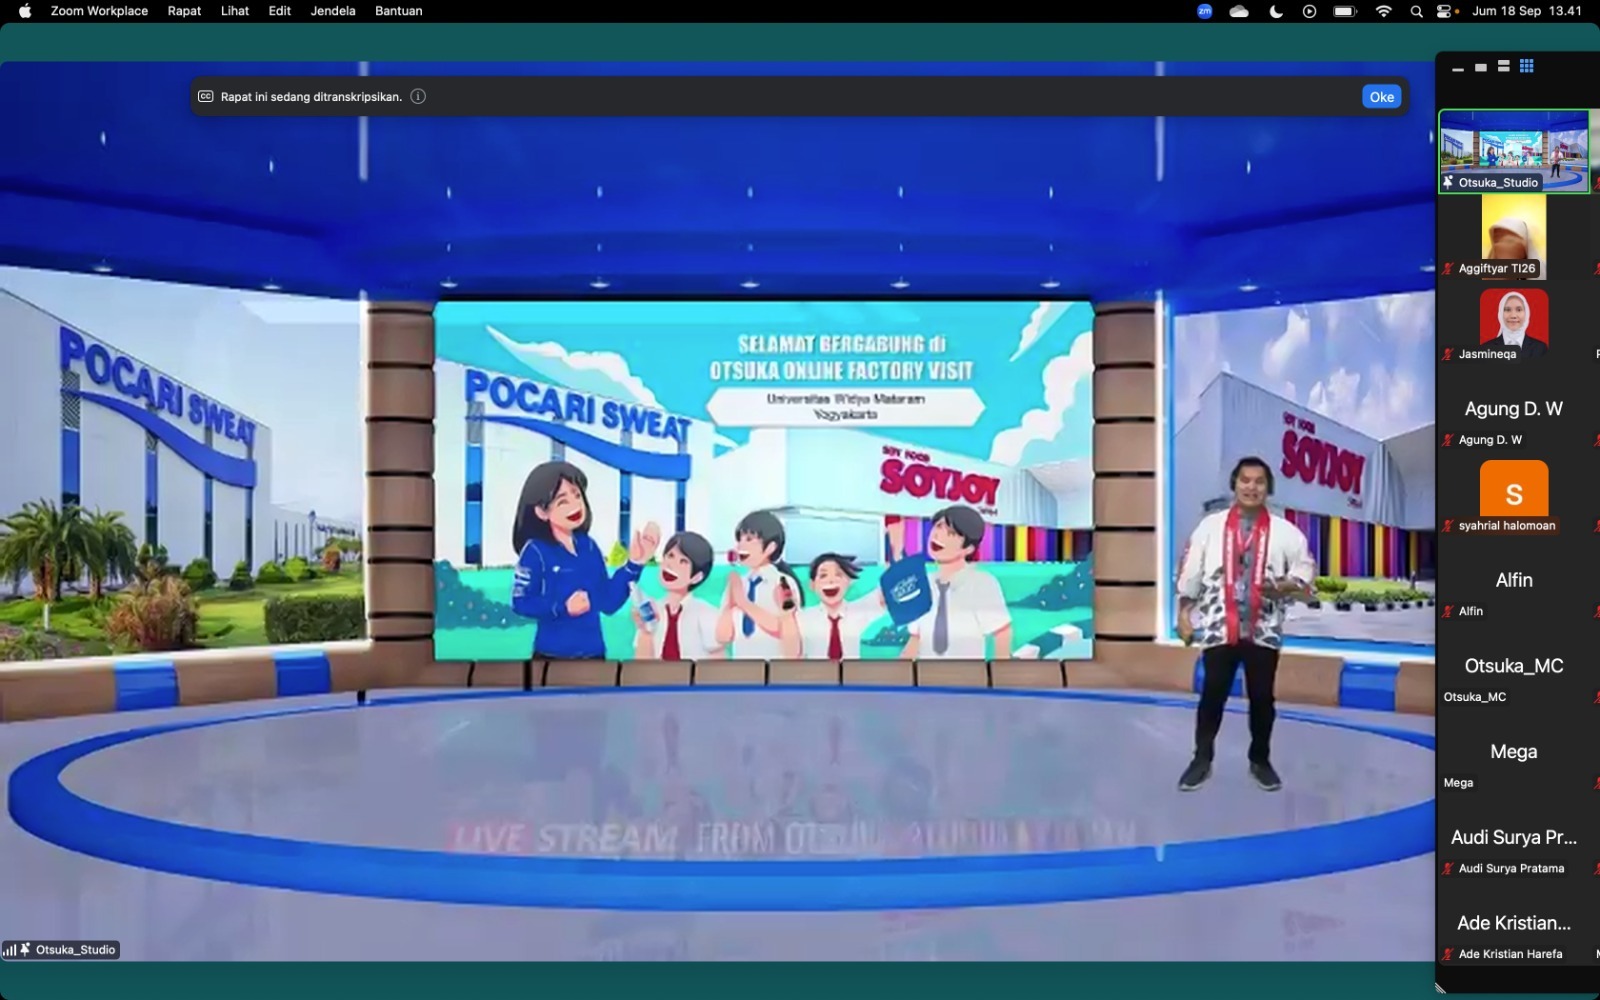Click the closed caption icon in the notice
The width and height of the screenshot is (1600, 1000).
(206, 97)
